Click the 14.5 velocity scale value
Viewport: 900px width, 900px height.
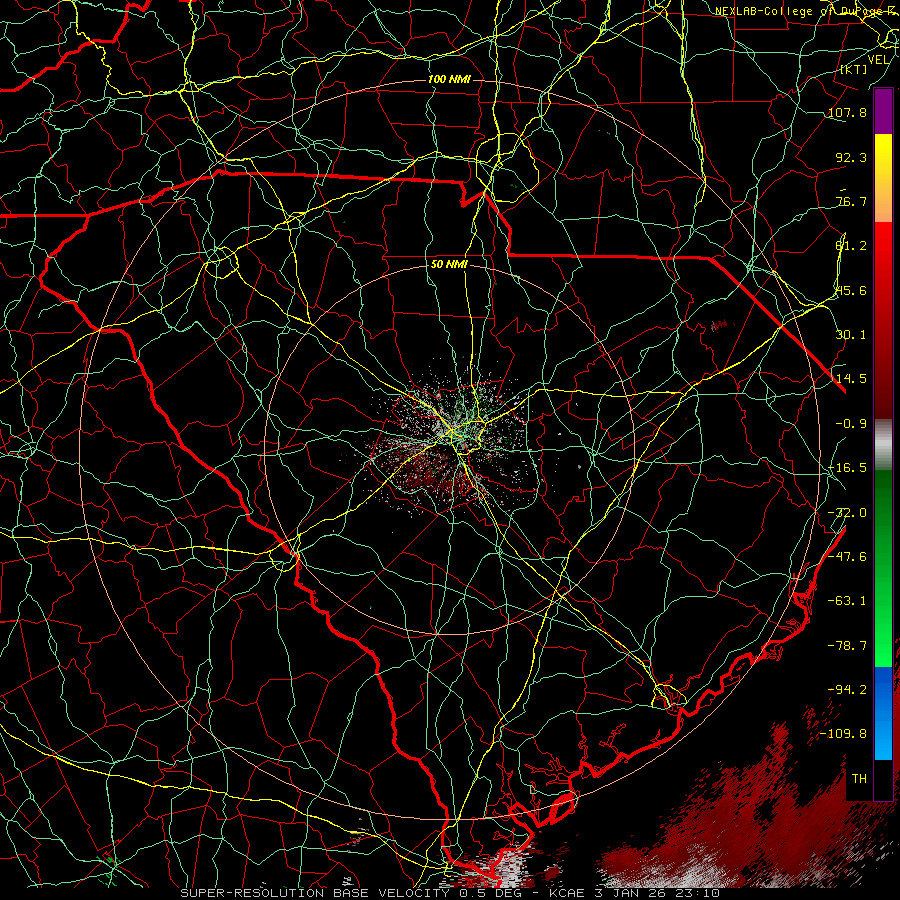click(x=851, y=379)
